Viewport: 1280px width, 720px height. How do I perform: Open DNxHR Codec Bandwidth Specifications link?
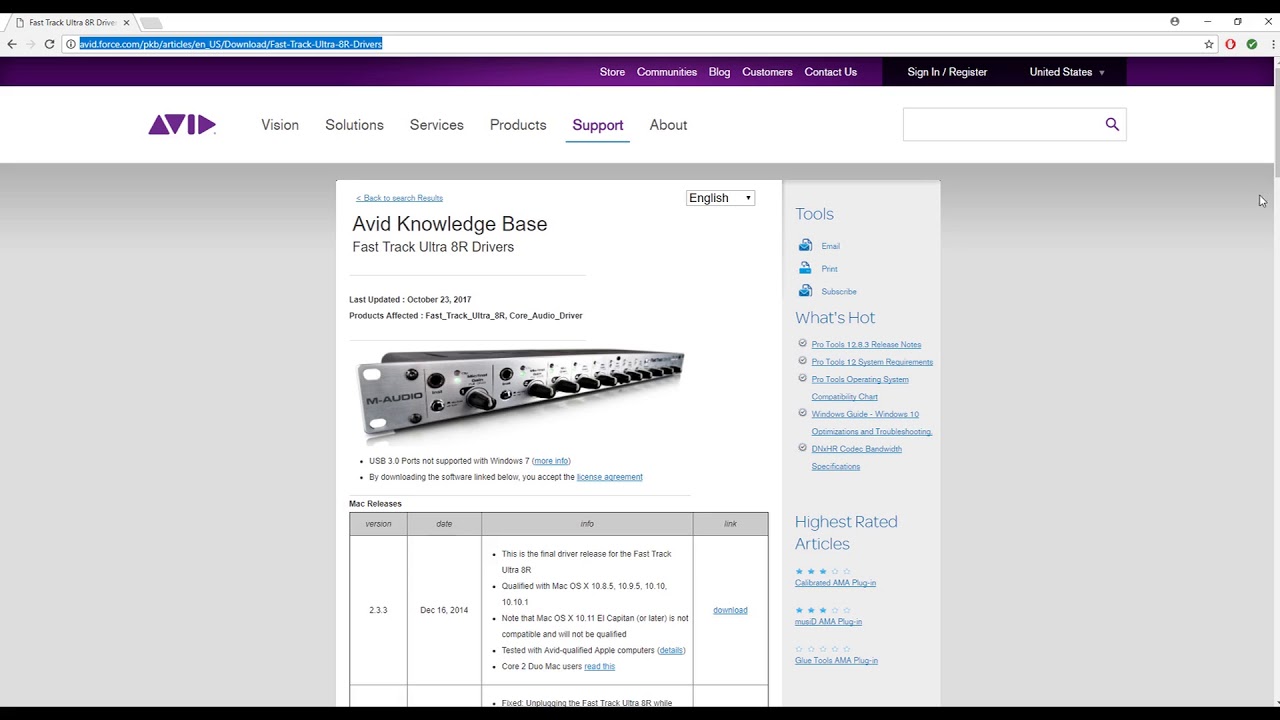tap(856, 457)
